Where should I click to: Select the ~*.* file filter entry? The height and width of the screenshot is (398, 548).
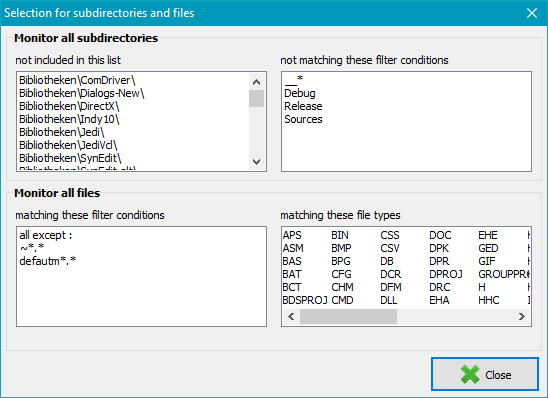(x=32, y=248)
